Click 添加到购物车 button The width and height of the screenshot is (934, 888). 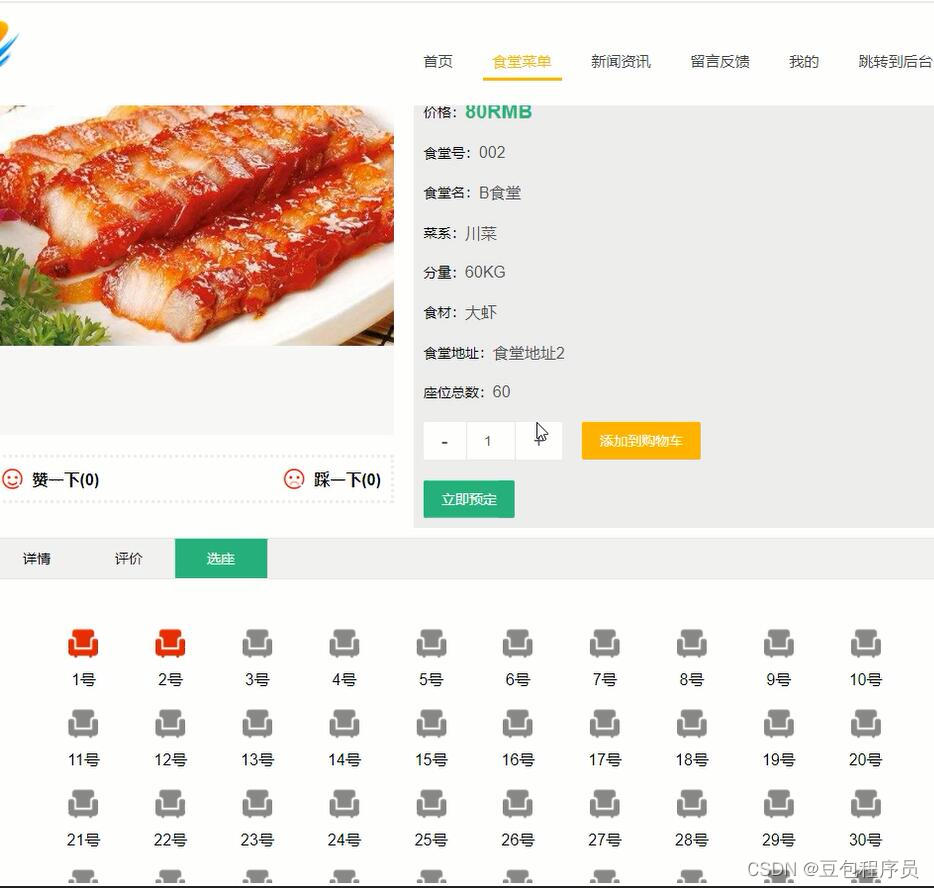tap(641, 441)
